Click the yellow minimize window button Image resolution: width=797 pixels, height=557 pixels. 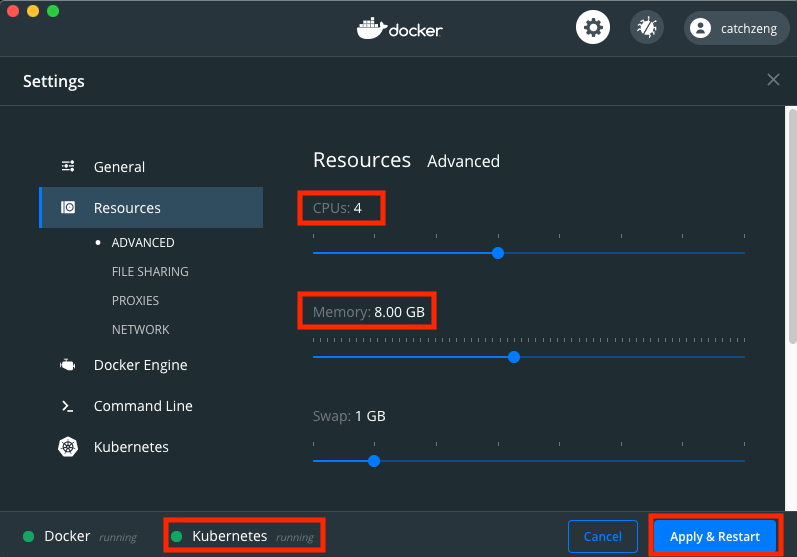tap(33, 11)
